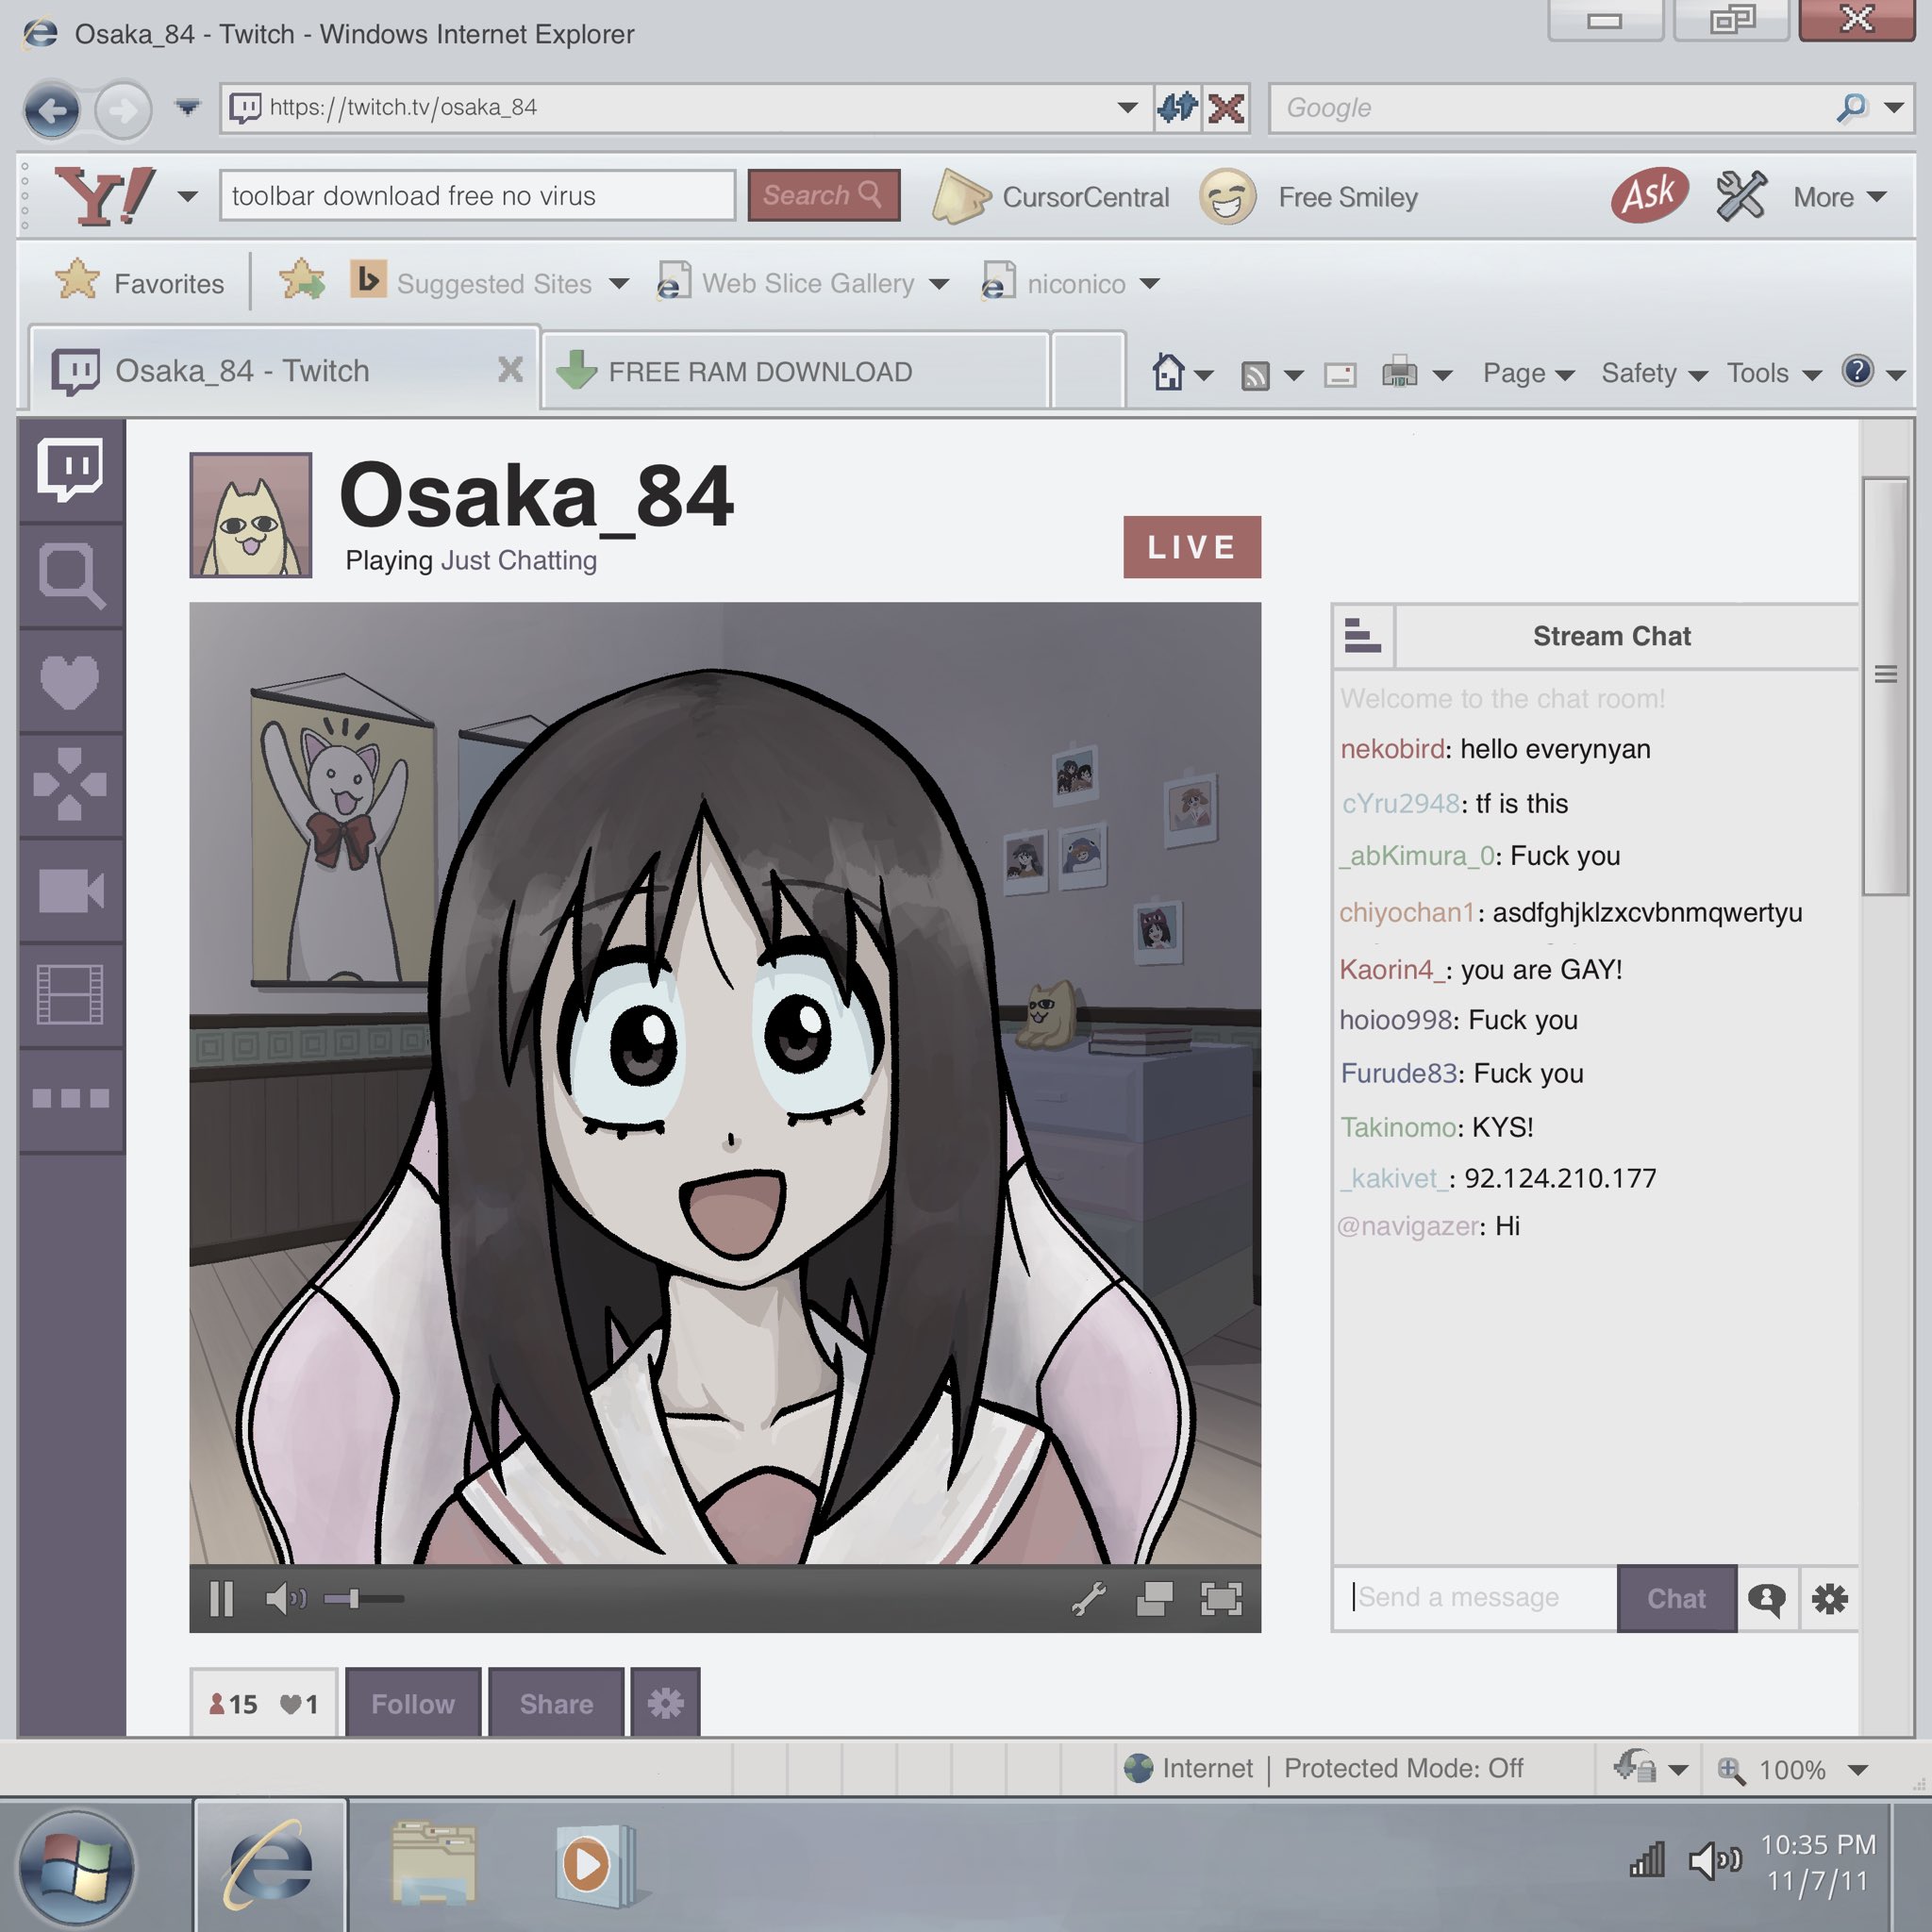The image size is (1932, 1932).
Task: Open the Suggested Sites dropdown
Action: [512, 284]
